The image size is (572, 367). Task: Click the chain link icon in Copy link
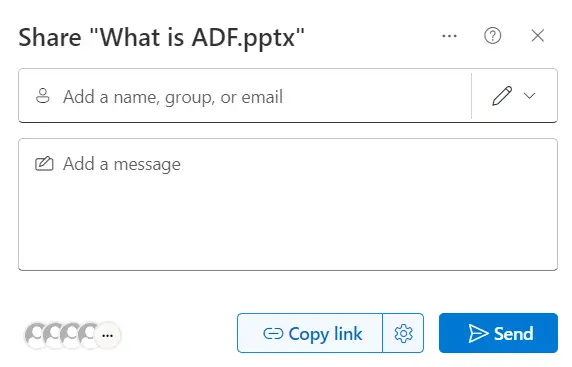tap(273, 333)
